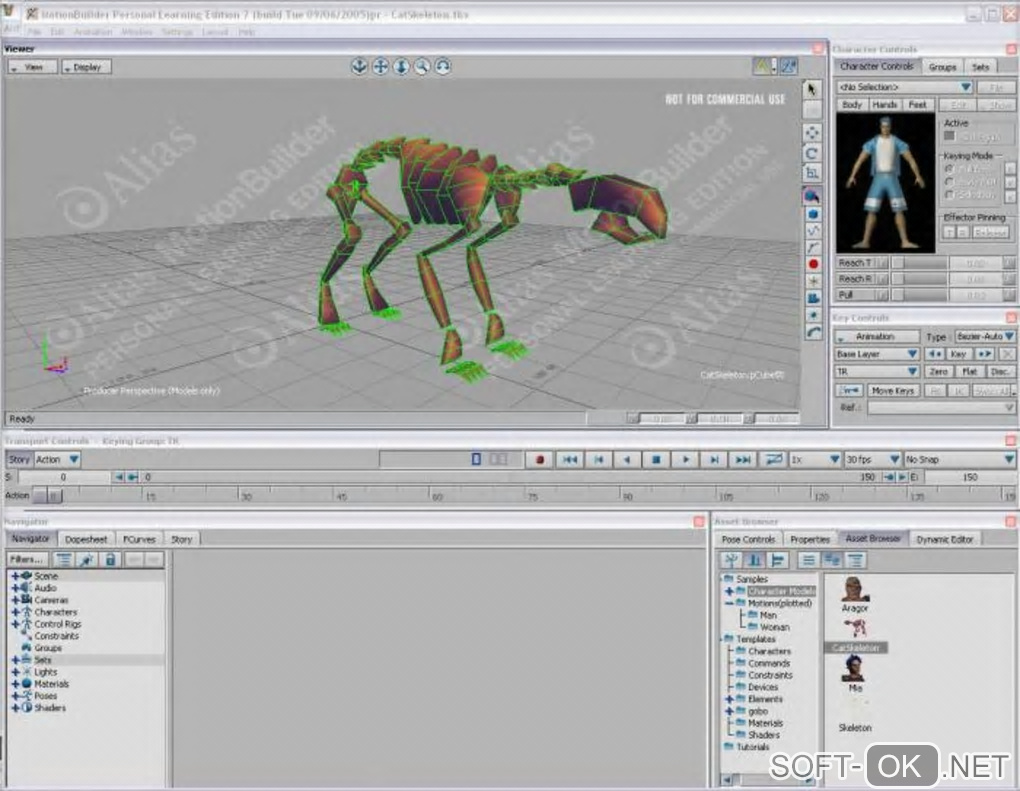
Task: Click the Zero button in Key Controls
Action: (937, 371)
